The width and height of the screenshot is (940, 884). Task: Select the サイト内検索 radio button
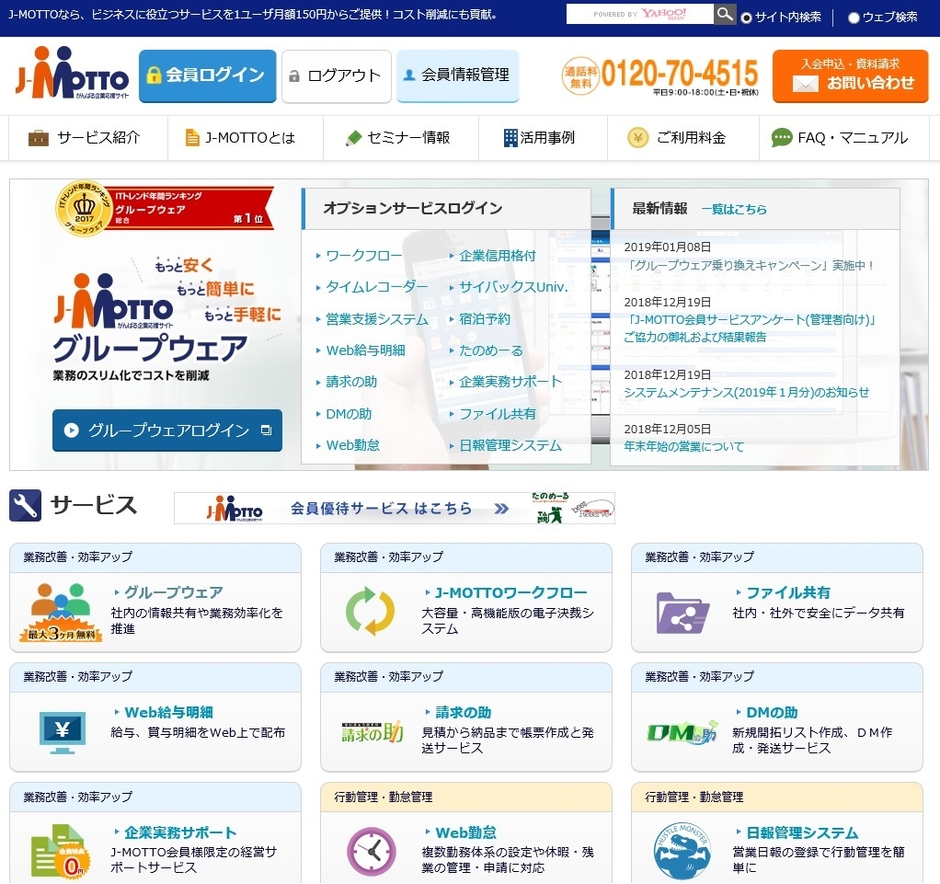point(747,17)
